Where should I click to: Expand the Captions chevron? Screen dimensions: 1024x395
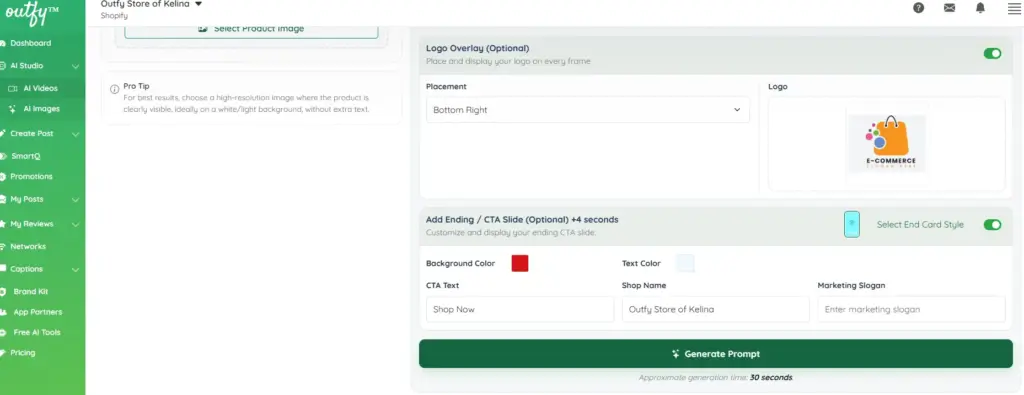76,269
